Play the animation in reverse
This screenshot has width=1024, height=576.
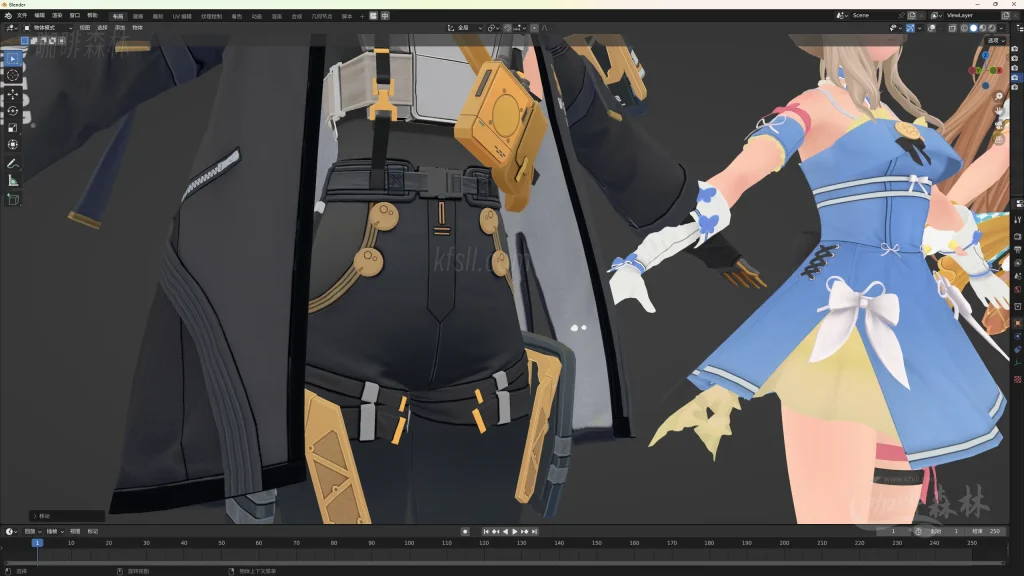pos(505,532)
